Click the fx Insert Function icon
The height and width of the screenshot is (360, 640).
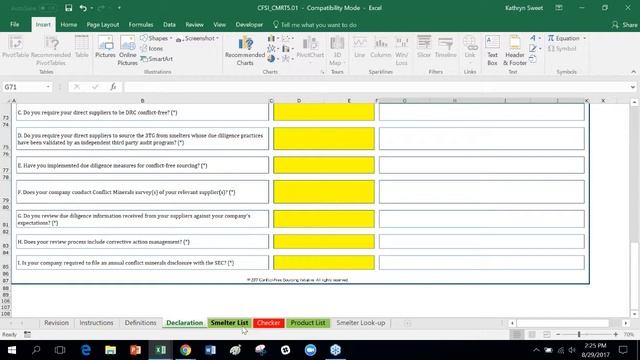(113, 87)
